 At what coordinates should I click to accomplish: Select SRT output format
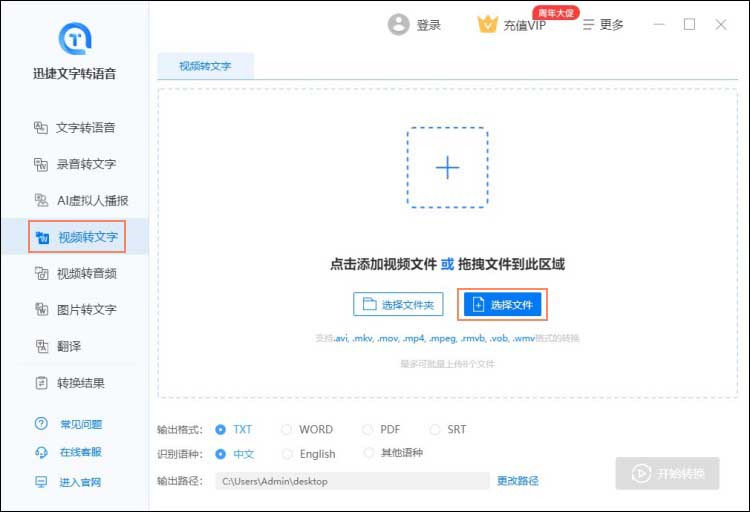pos(448,429)
